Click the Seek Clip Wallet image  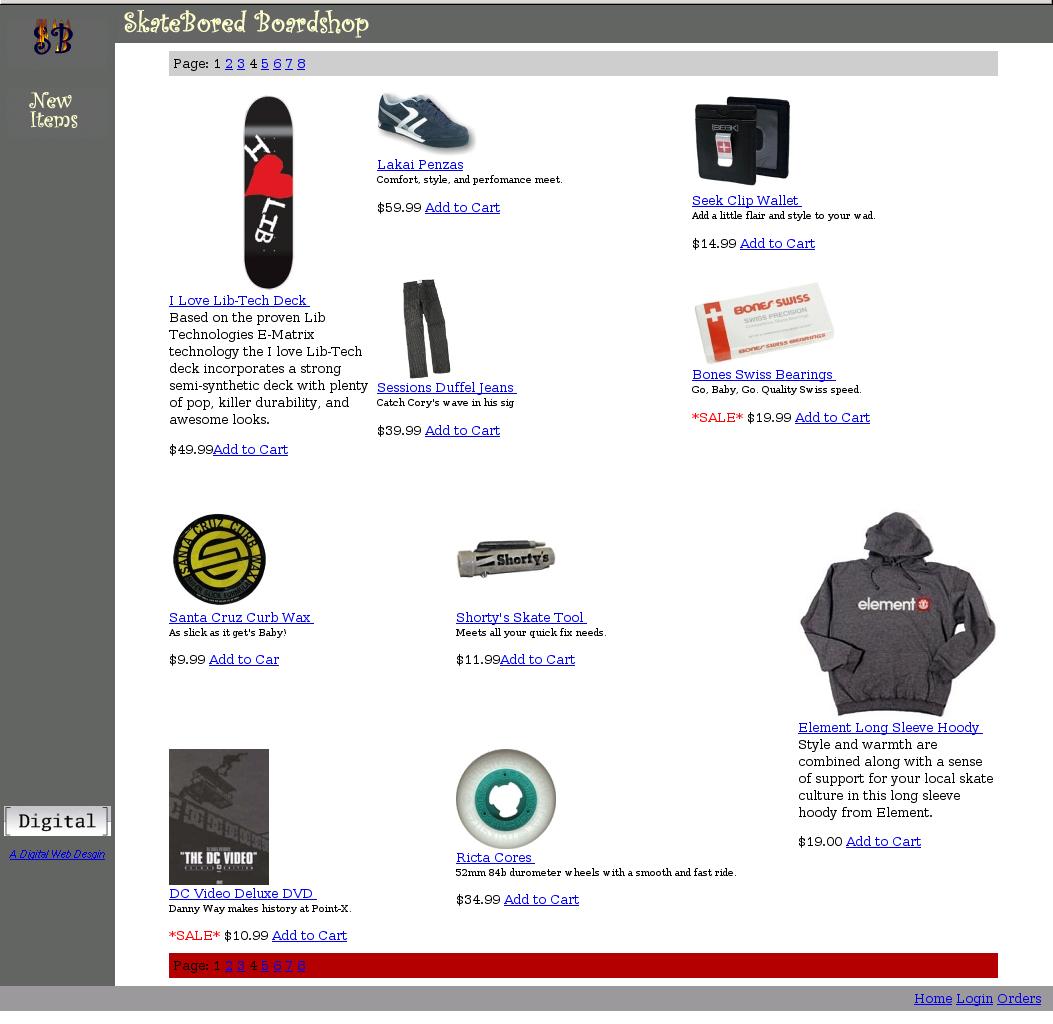coord(742,140)
